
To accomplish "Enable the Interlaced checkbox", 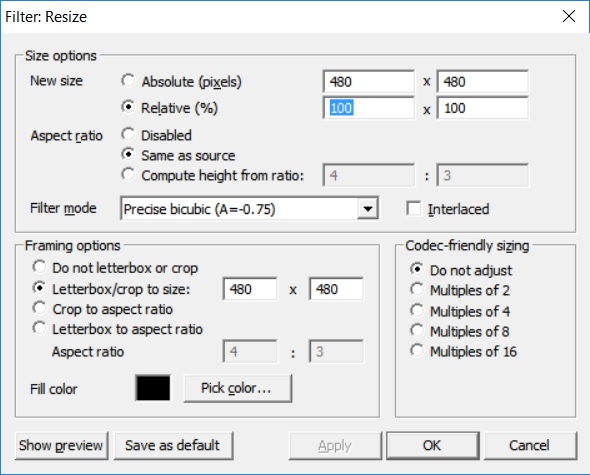I will (x=414, y=209).
